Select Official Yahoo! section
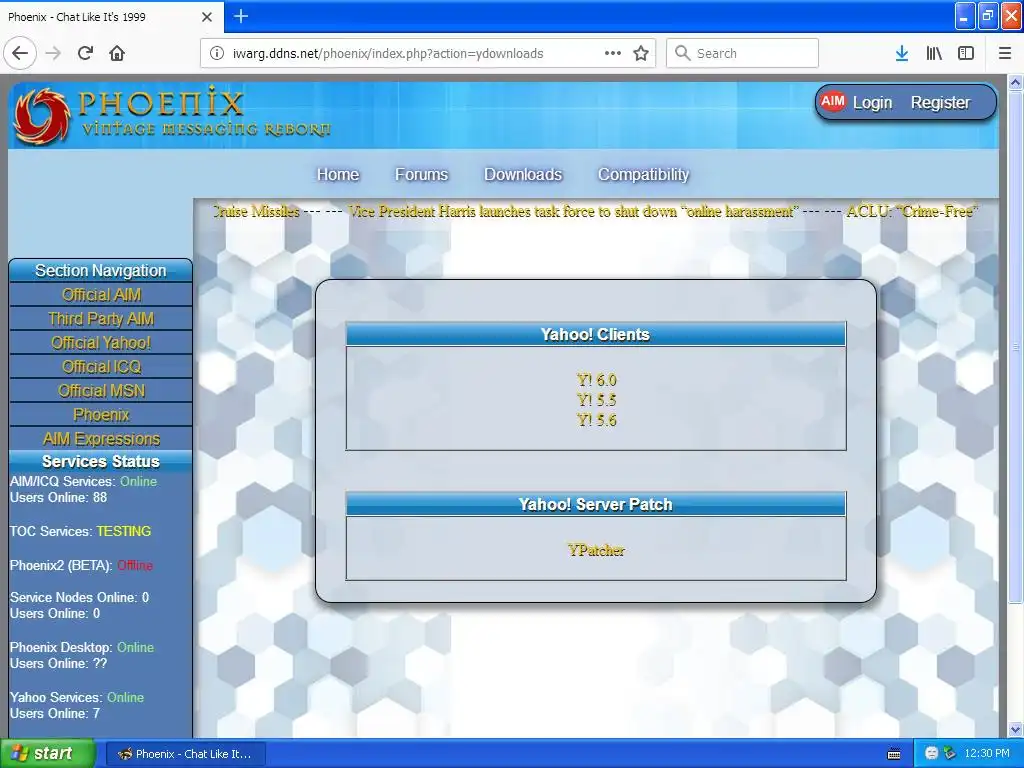 (x=101, y=343)
